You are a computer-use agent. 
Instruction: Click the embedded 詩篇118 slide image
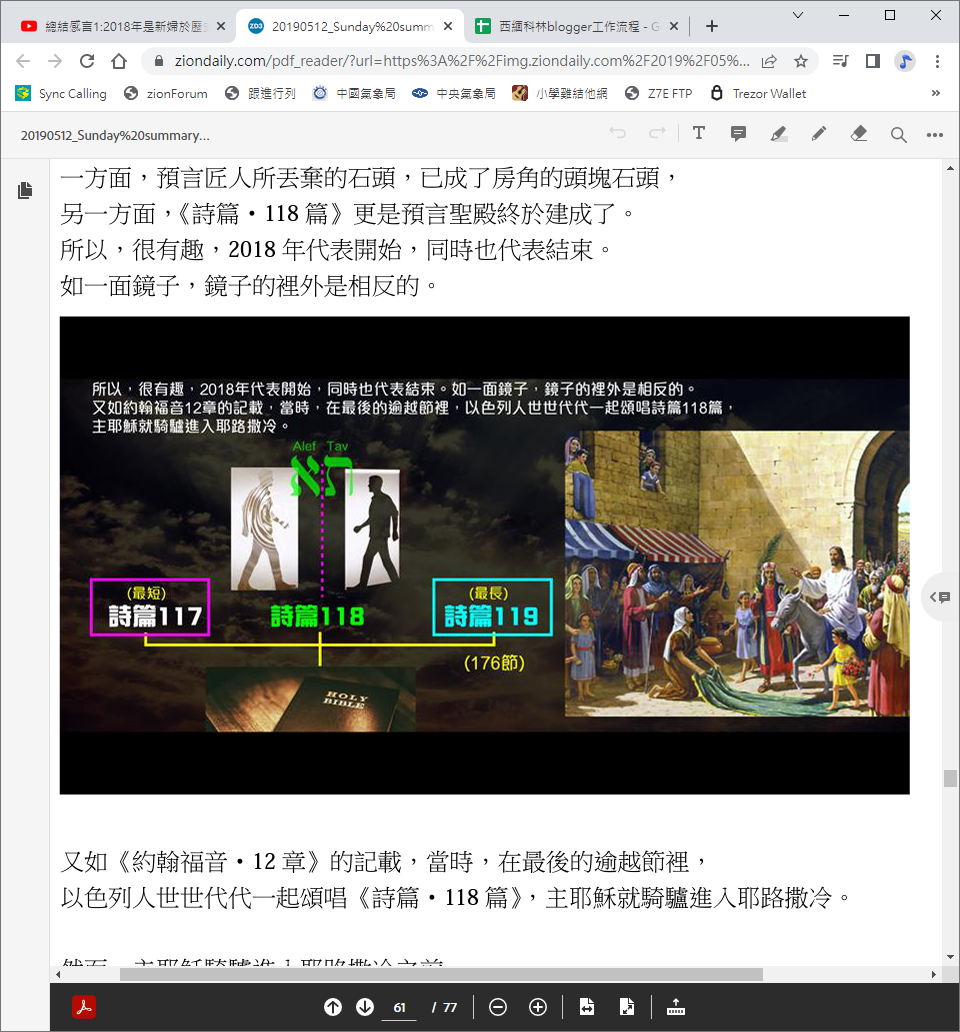click(485, 555)
